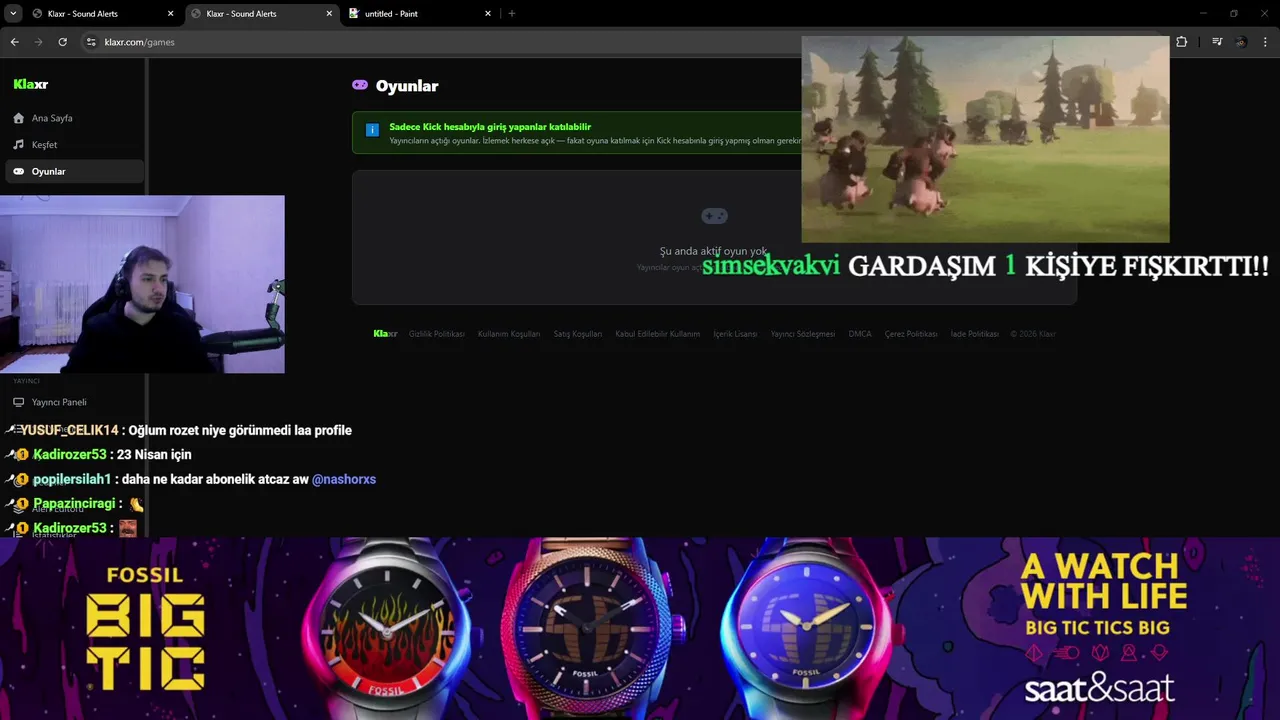The width and height of the screenshot is (1280, 720).
Task: Switch to the first Klaxr - Sound Alerts tab
Action: tap(103, 14)
